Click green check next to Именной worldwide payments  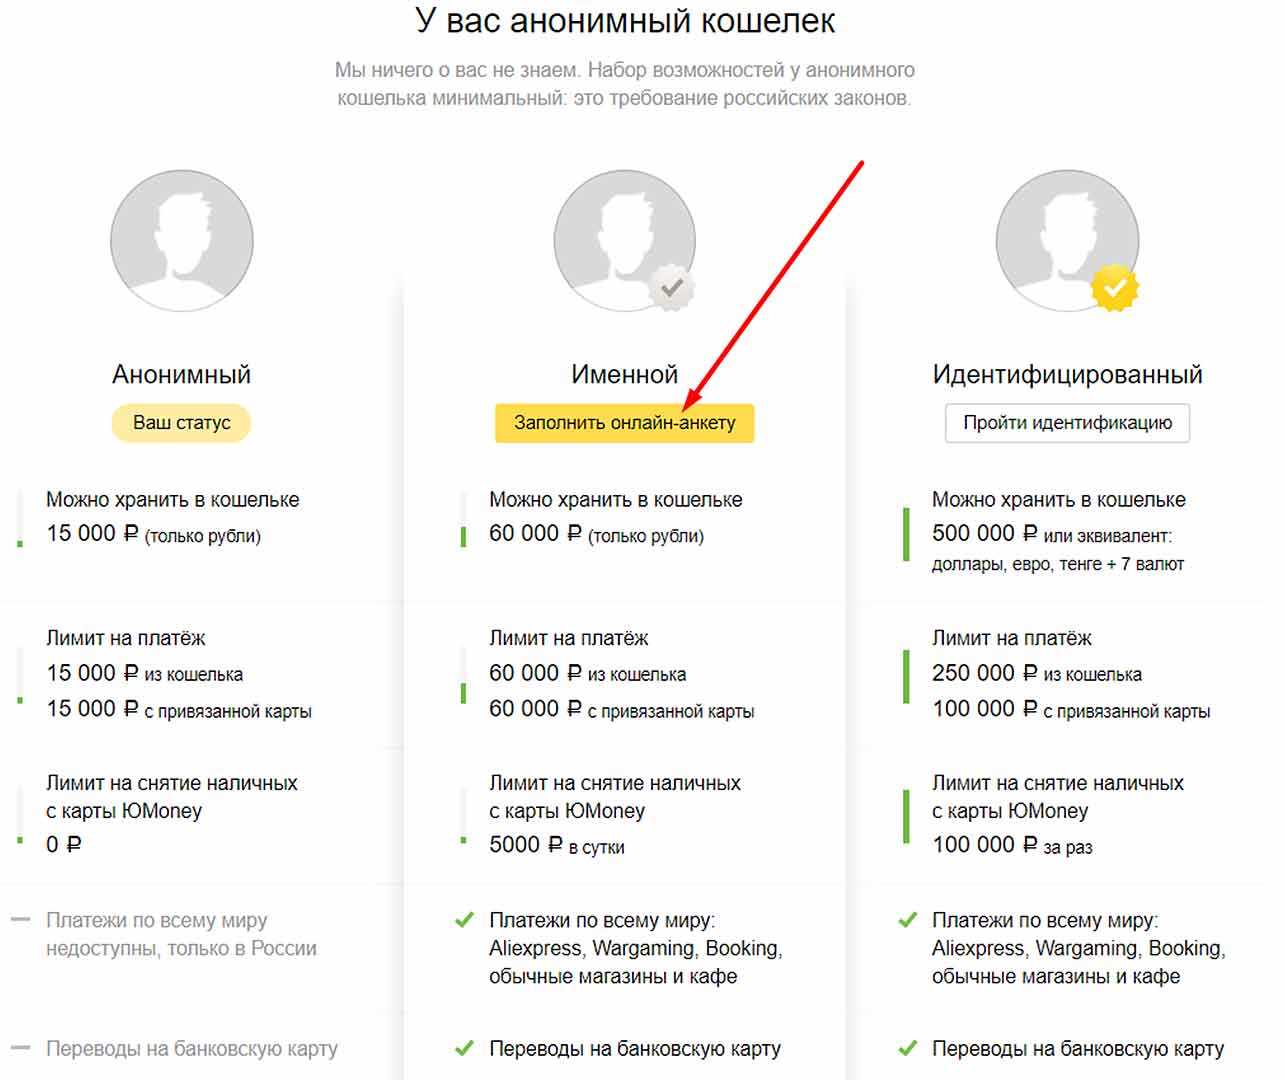coord(464,920)
